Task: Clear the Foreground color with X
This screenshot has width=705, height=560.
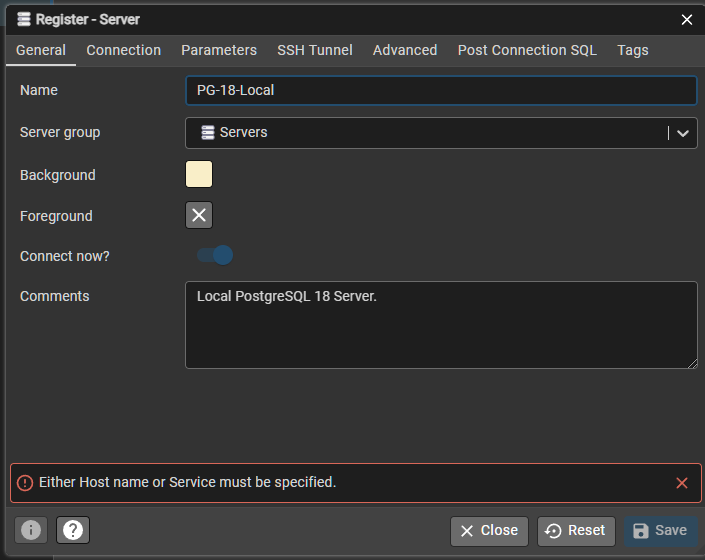Action: click(x=199, y=215)
